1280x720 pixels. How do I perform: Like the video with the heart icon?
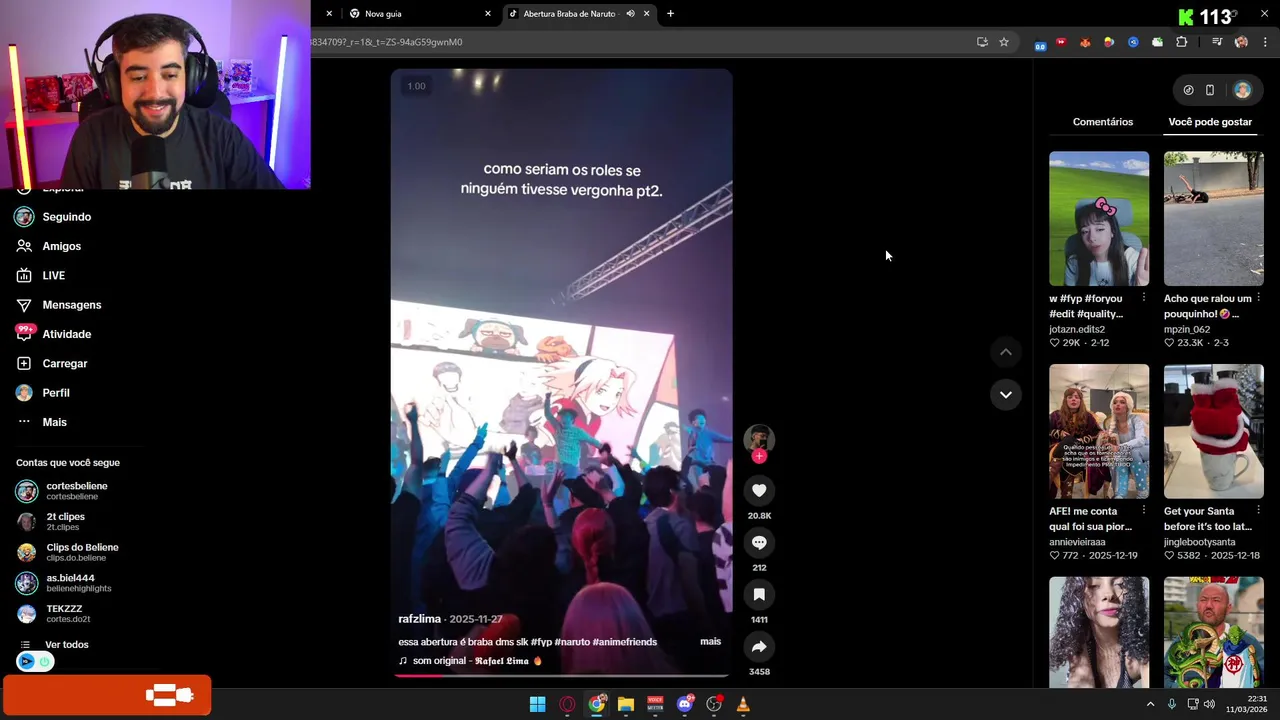tap(759, 490)
